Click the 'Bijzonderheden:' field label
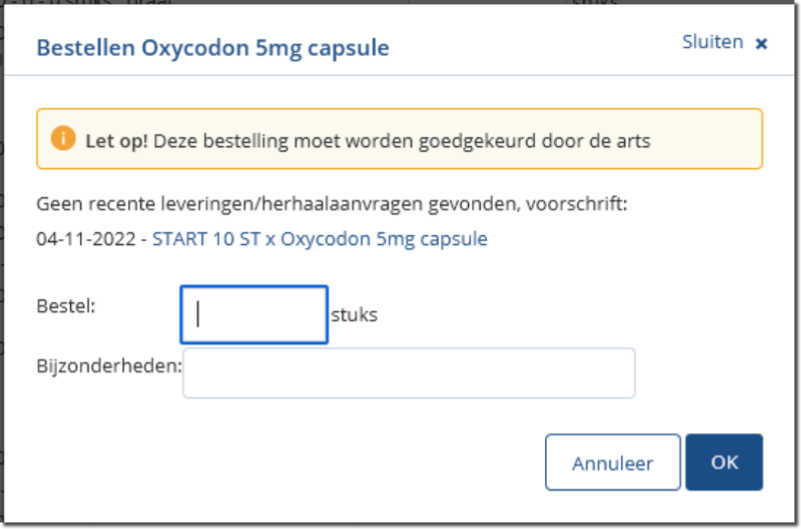801x529 pixels. (x=109, y=365)
